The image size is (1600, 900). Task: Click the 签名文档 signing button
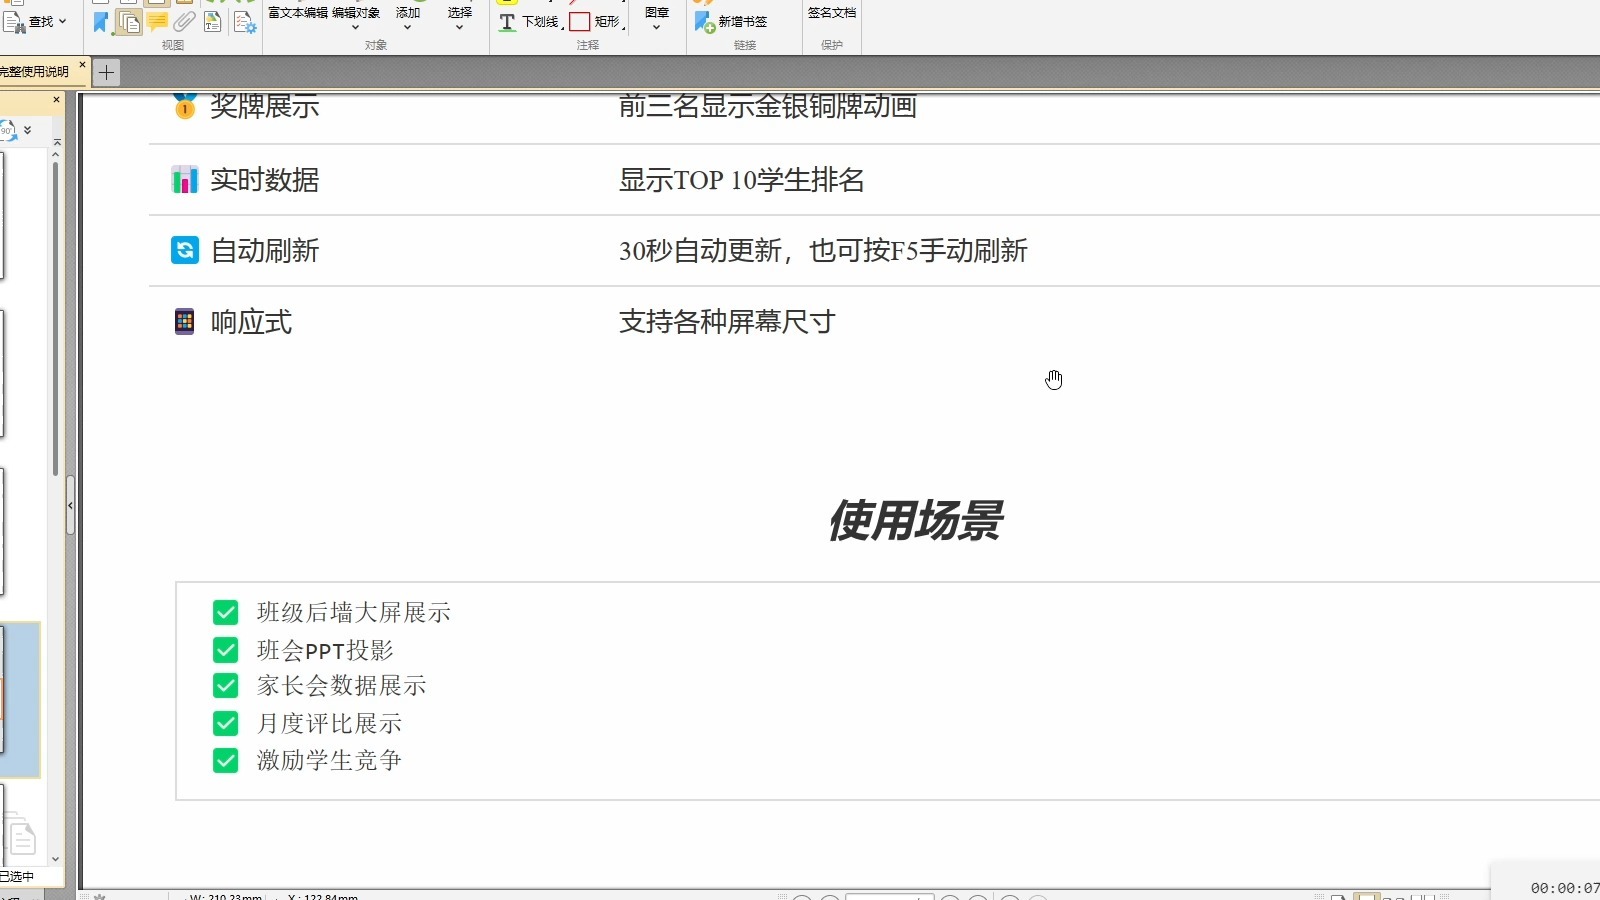(830, 14)
